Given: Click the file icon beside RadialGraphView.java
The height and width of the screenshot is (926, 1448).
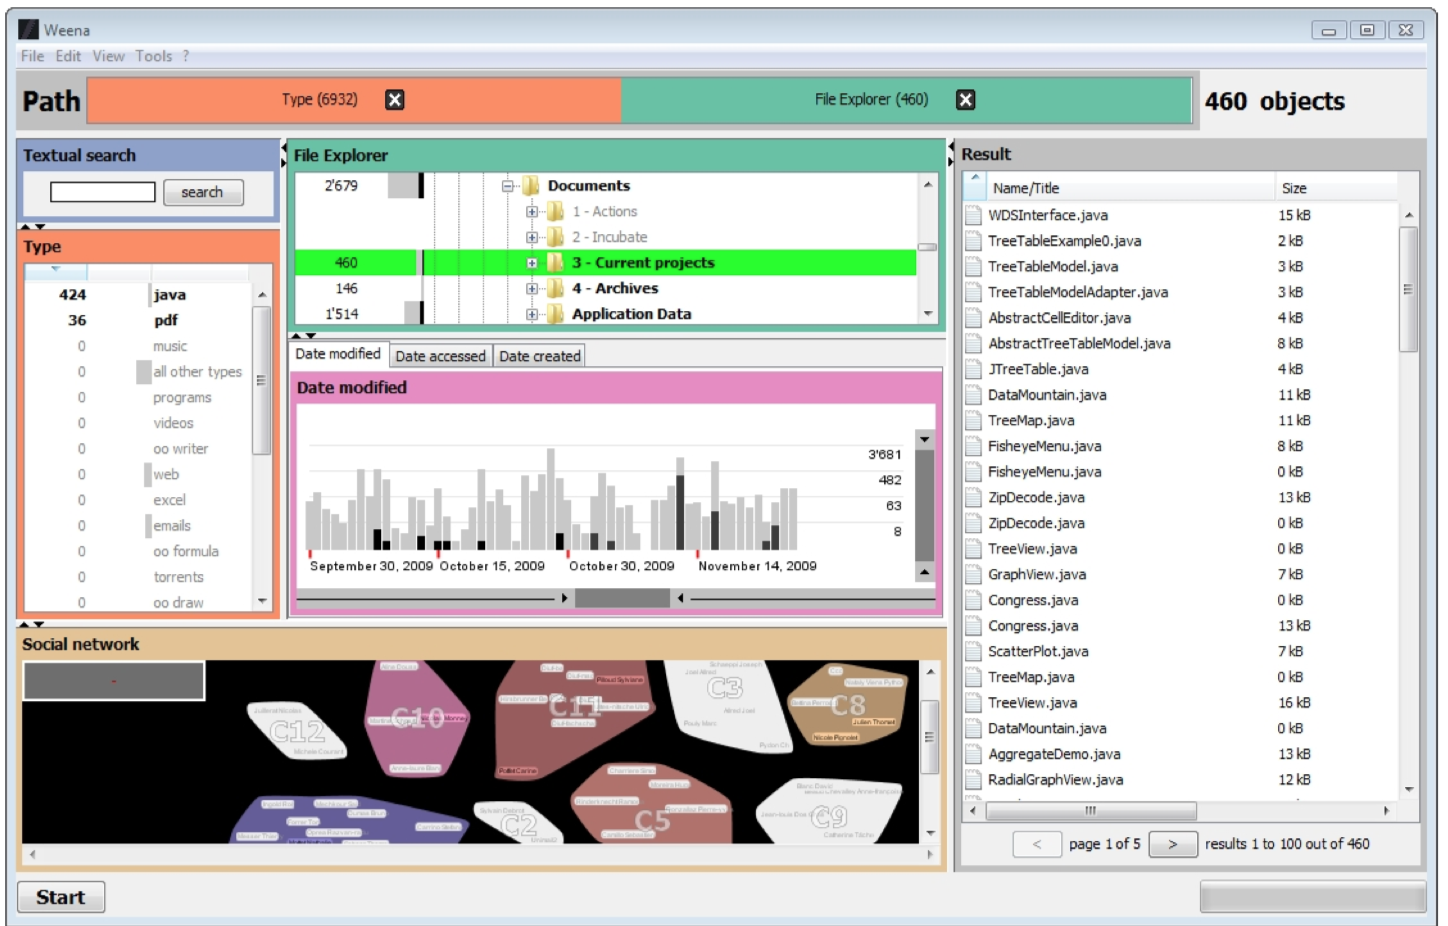Looking at the screenshot, I should coord(973,780).
